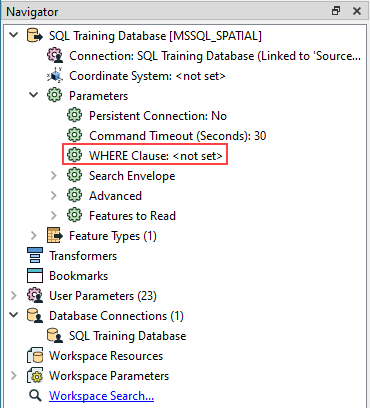Expand the Search Envelope node
Image resolution: width=370 pixels, height=408 pixels.
click(54, 175)
